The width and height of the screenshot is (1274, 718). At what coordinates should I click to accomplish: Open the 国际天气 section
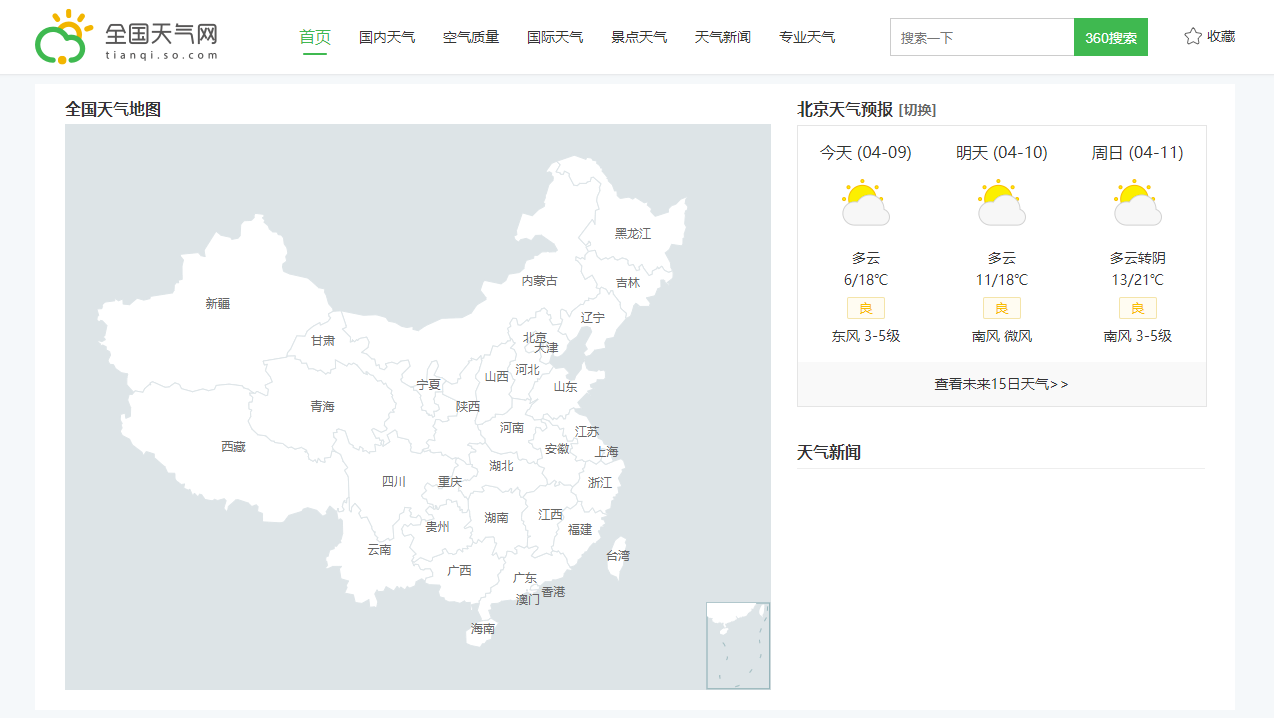coord(555,37)
